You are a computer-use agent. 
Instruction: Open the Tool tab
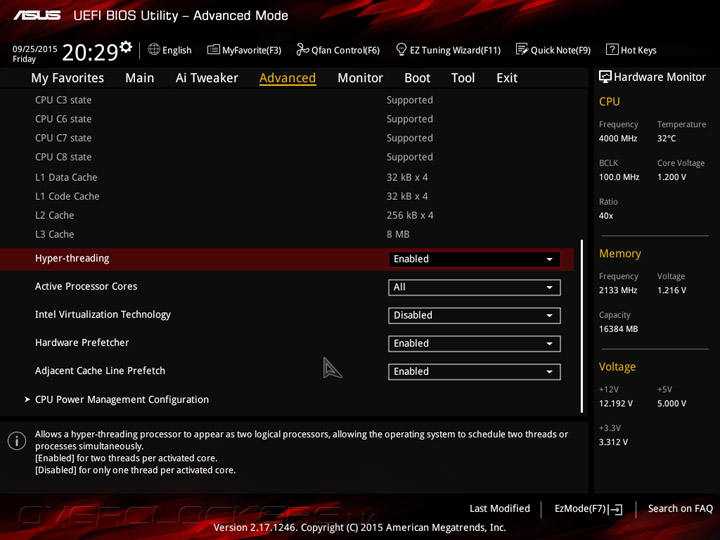[463, 78]
